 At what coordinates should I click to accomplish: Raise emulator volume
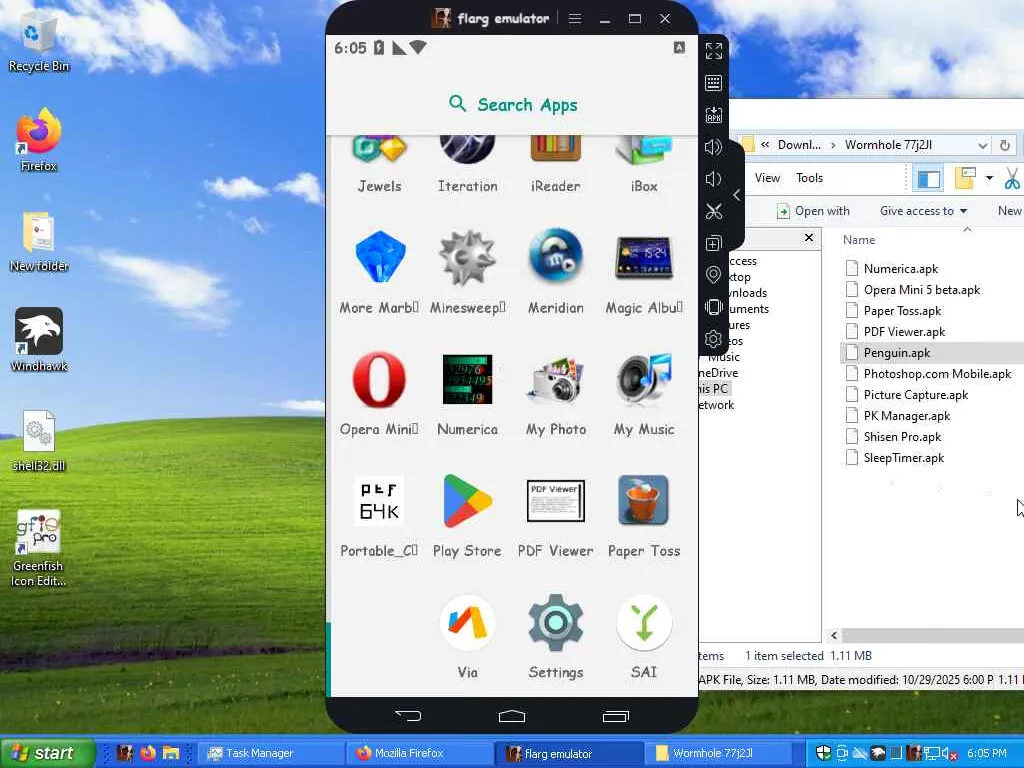714,147
